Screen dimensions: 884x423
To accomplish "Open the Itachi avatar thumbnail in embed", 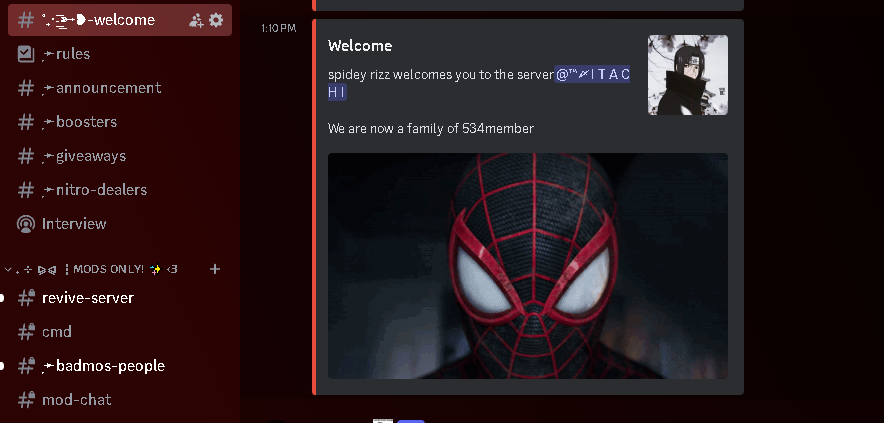I will [x=687, y=75].
